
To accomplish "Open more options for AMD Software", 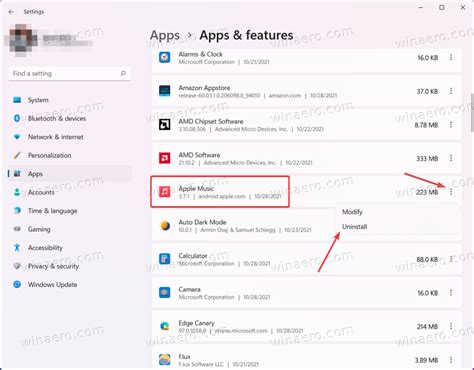I will pos(451,158).
